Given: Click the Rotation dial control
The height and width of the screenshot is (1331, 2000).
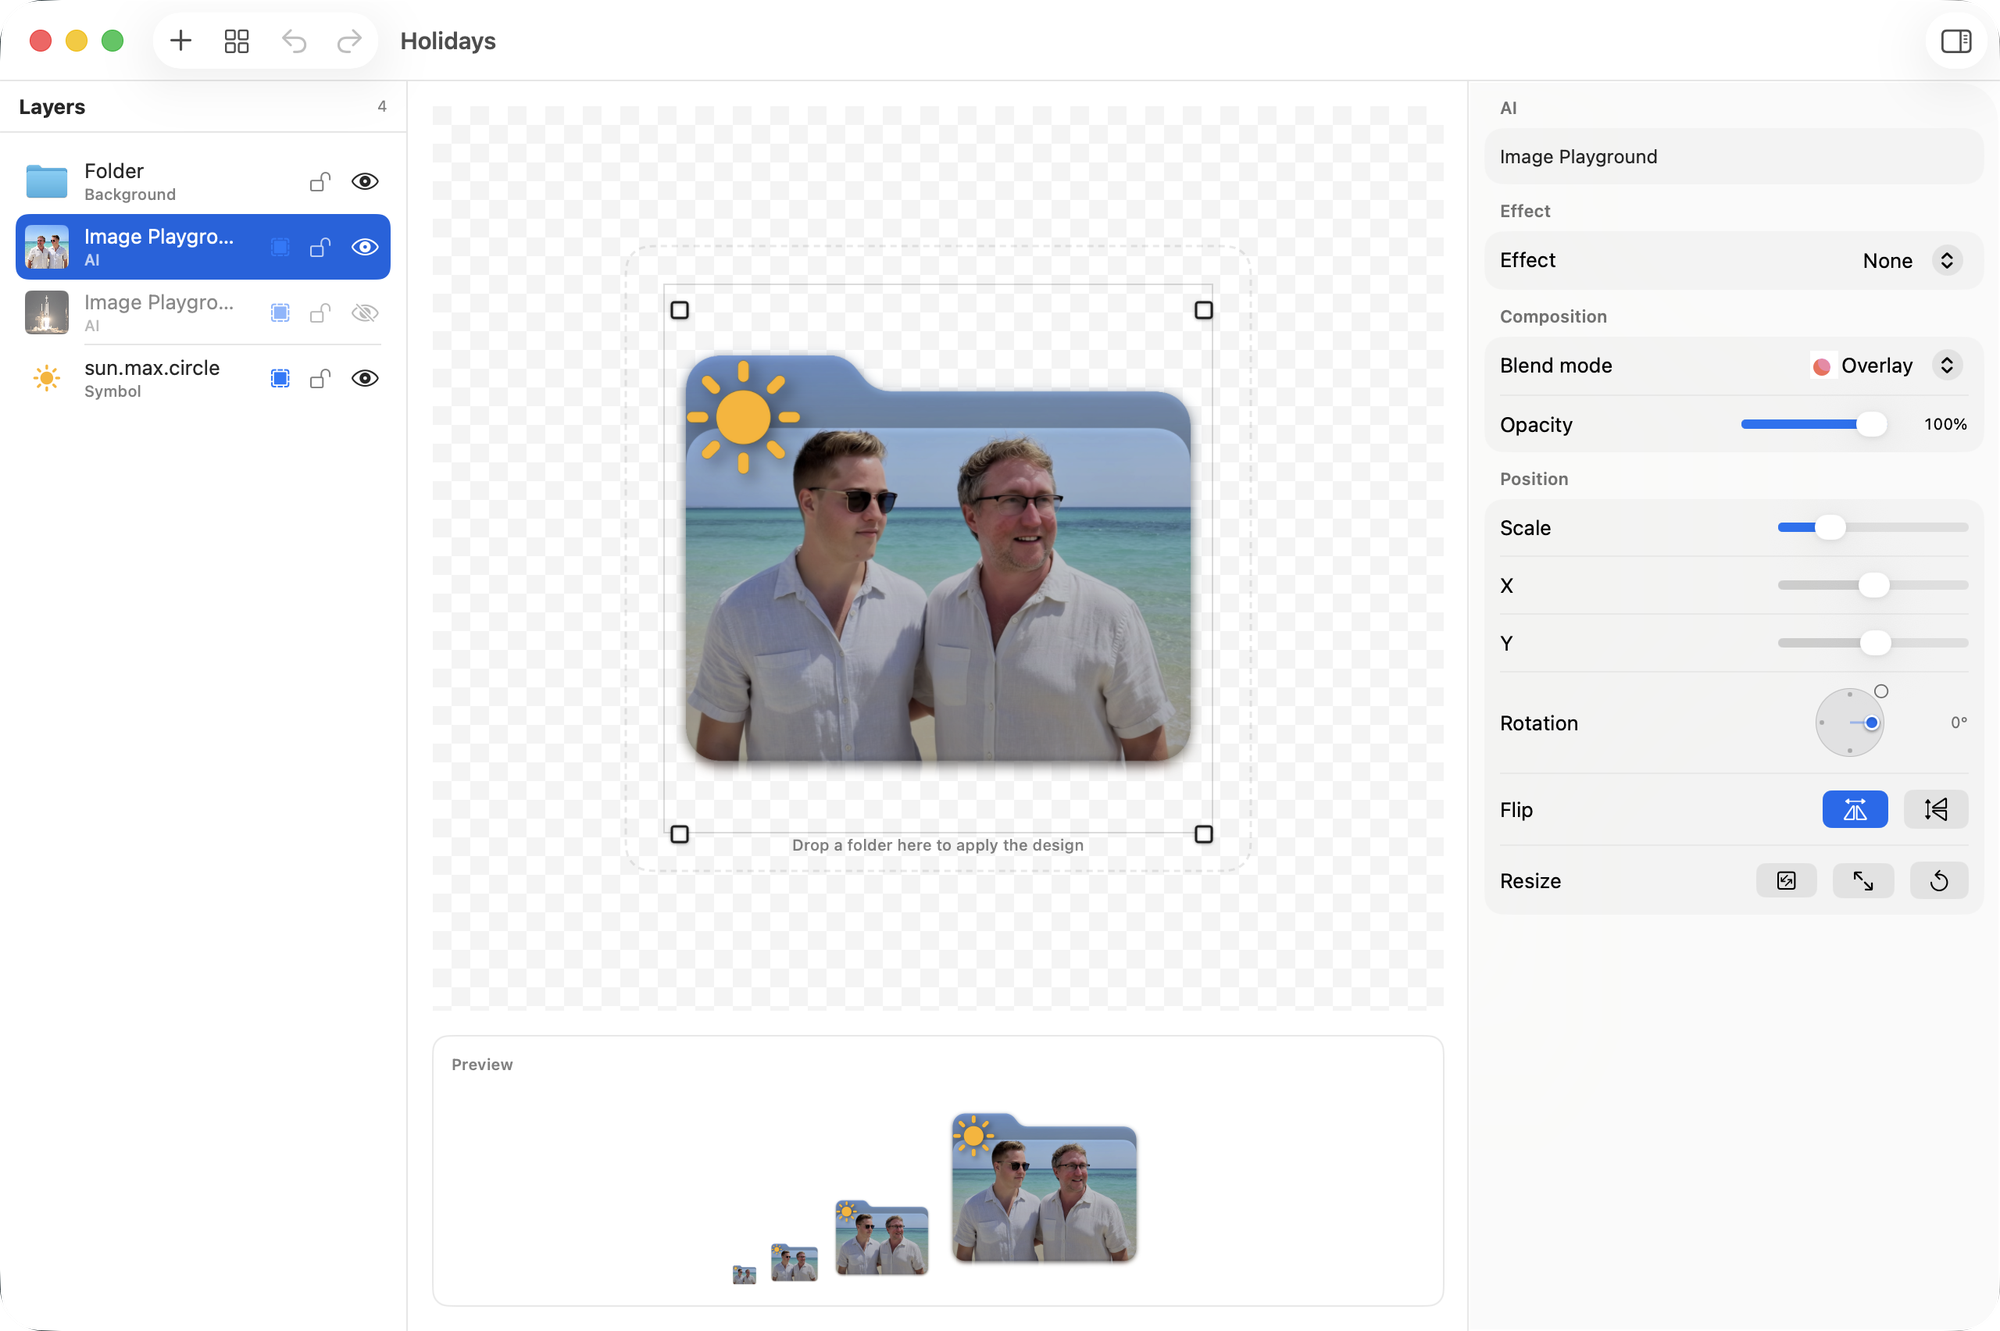Looking at the screenshot, I should coord(1850,722).
